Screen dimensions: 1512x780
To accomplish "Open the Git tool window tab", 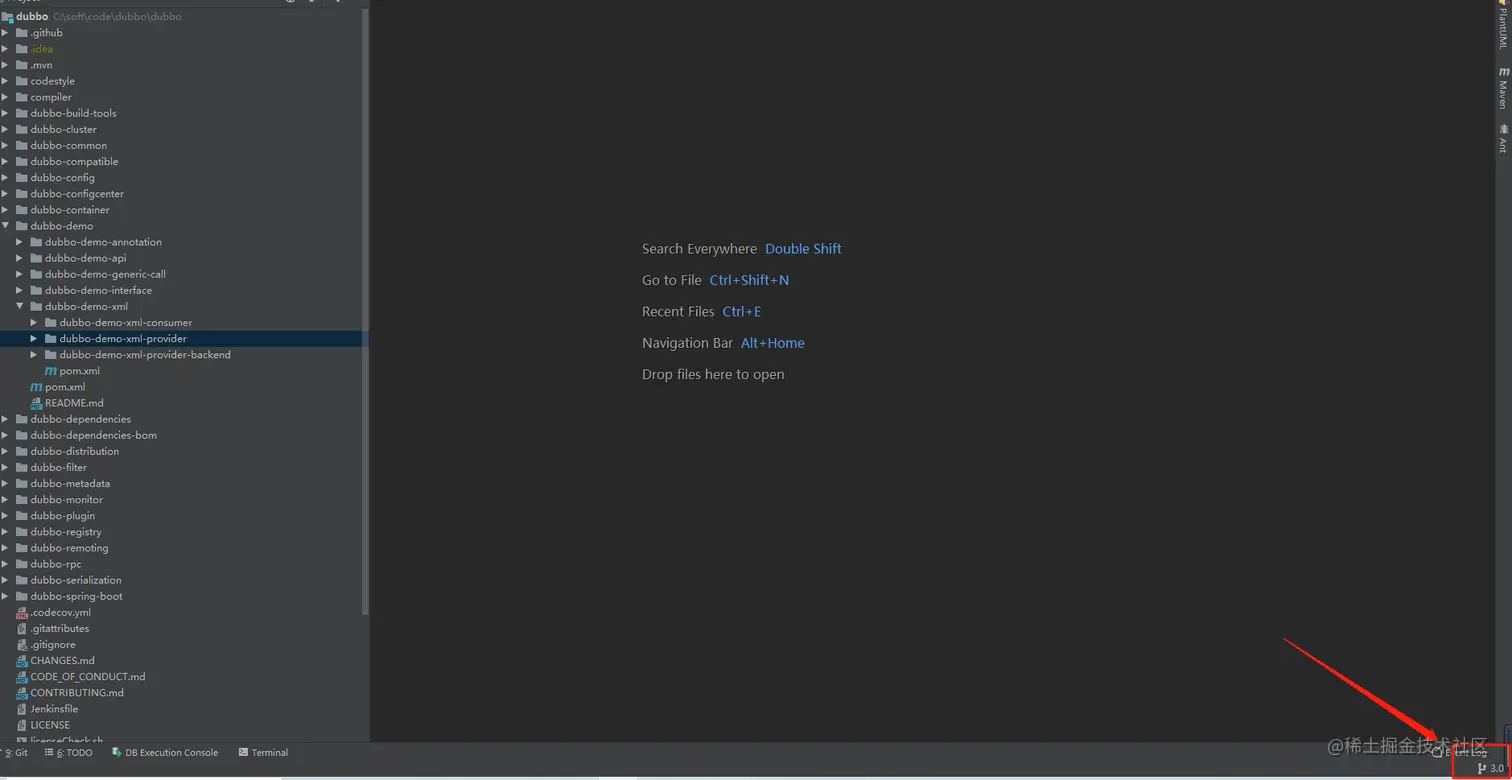I will (x=14, y=753).
